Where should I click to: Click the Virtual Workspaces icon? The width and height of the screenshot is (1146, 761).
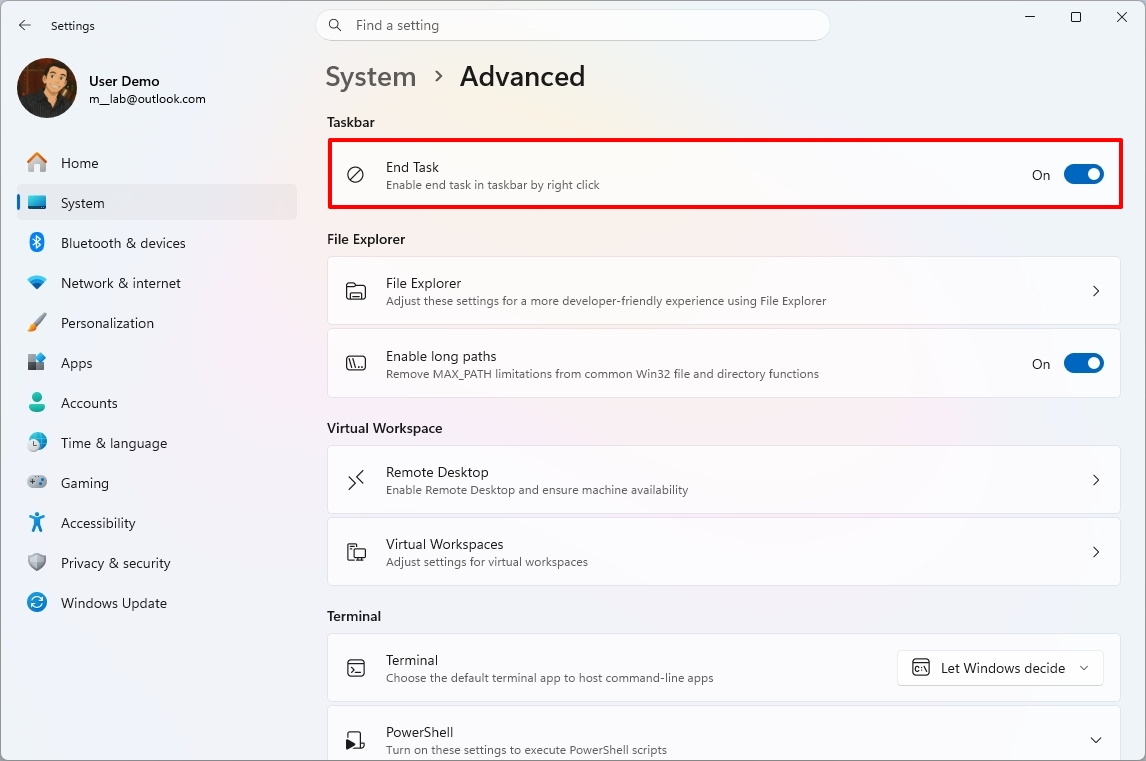coord(356,552)
